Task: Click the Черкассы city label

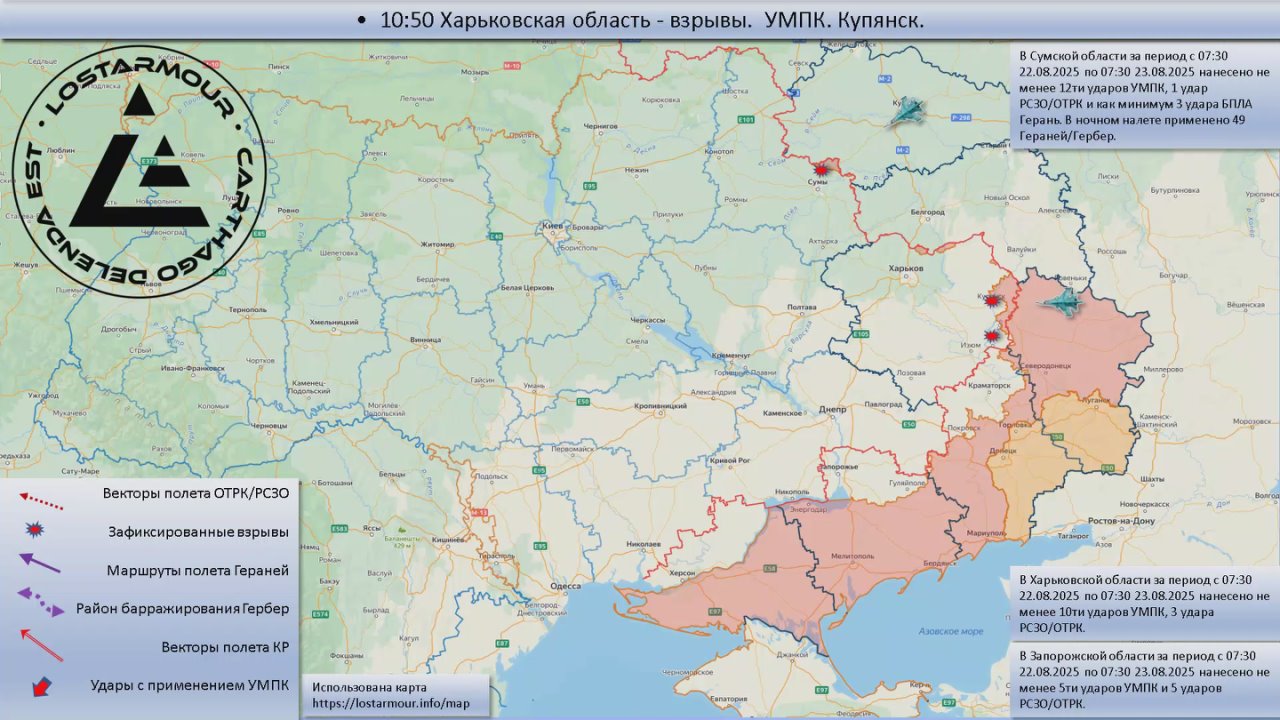Action: tap(648, 320)
